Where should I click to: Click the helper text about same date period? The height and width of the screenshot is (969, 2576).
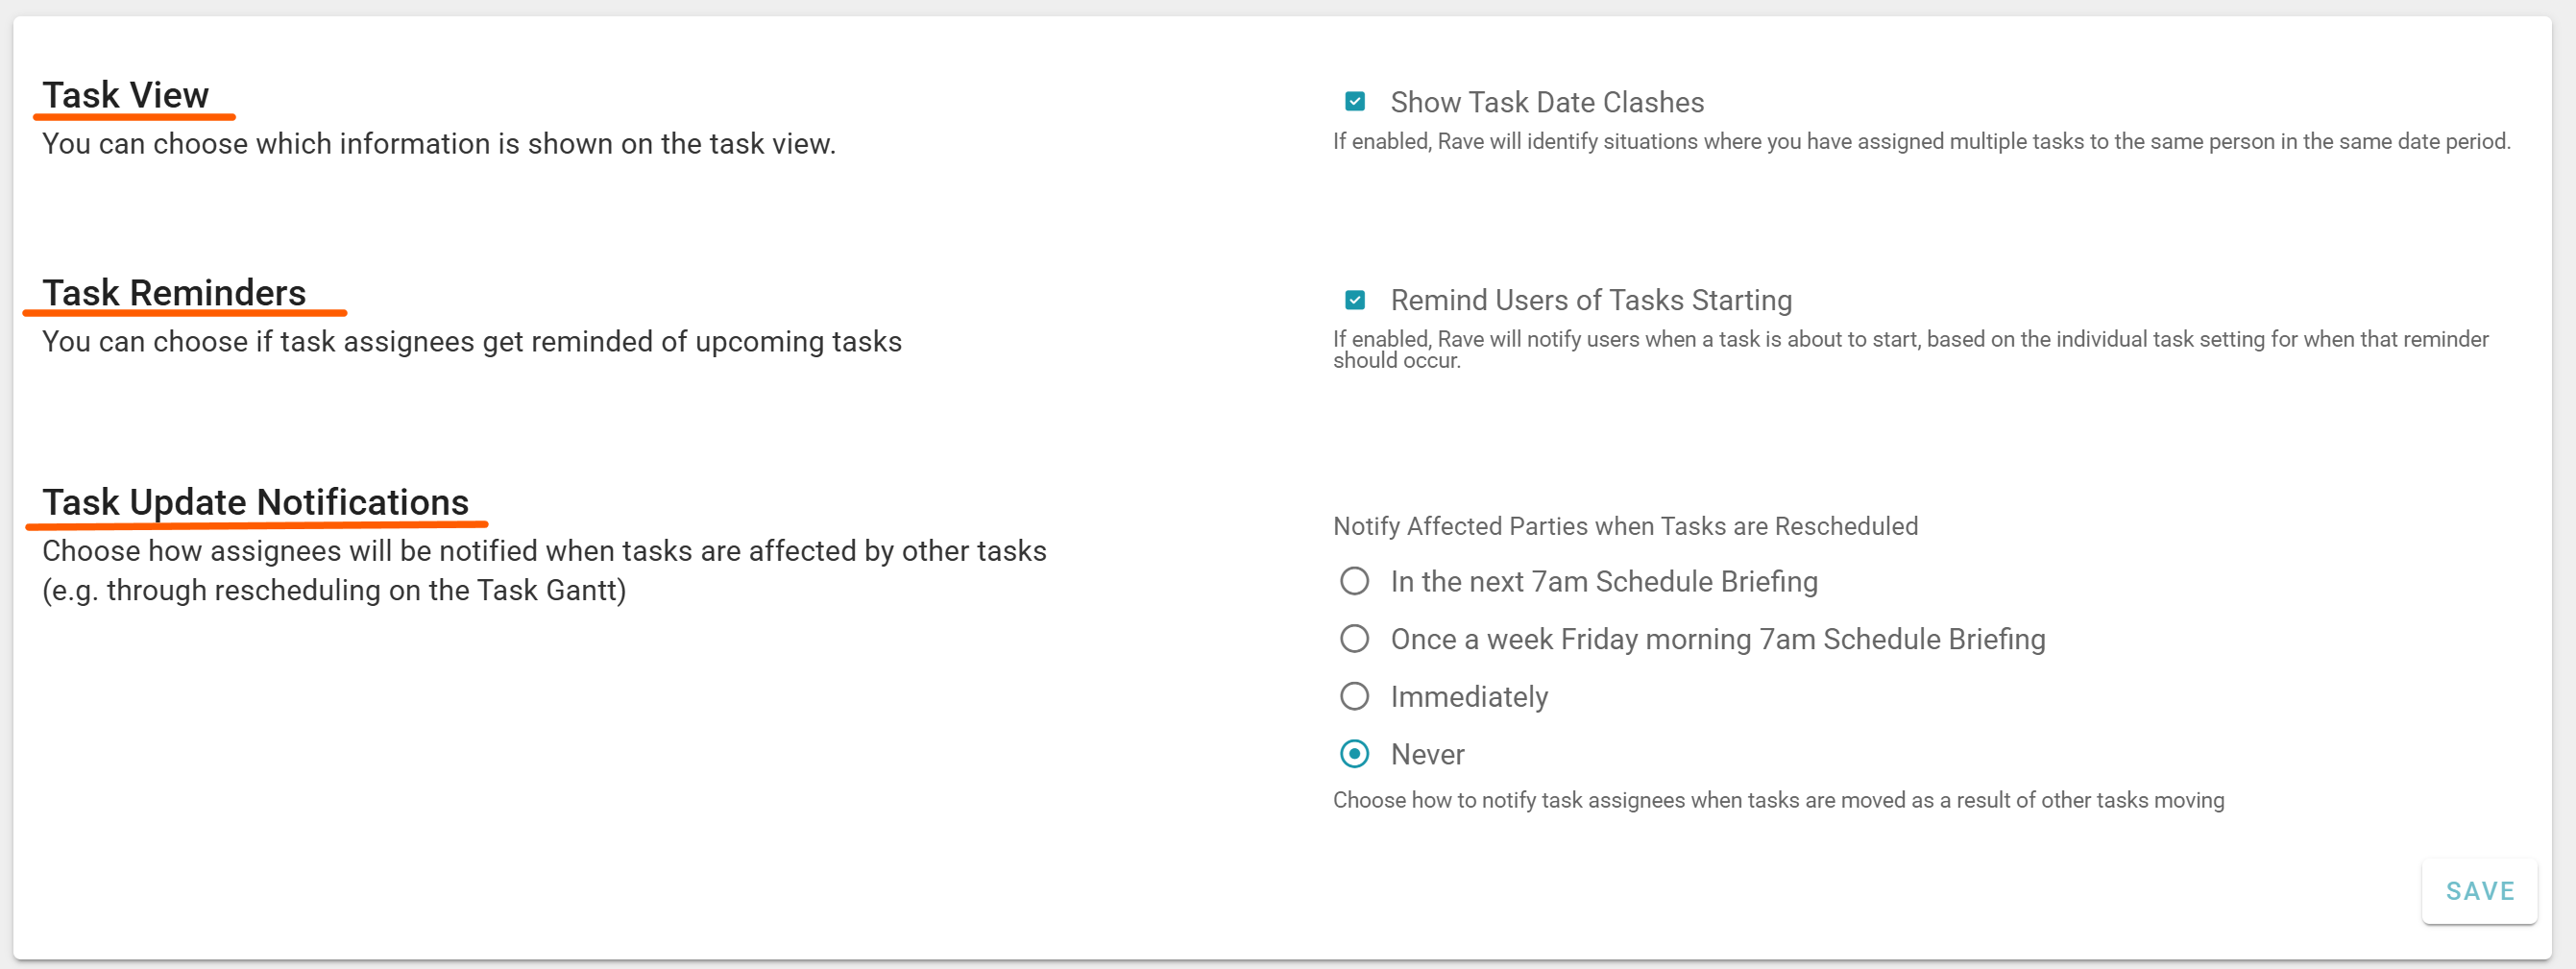click(x=1920, y=142)
